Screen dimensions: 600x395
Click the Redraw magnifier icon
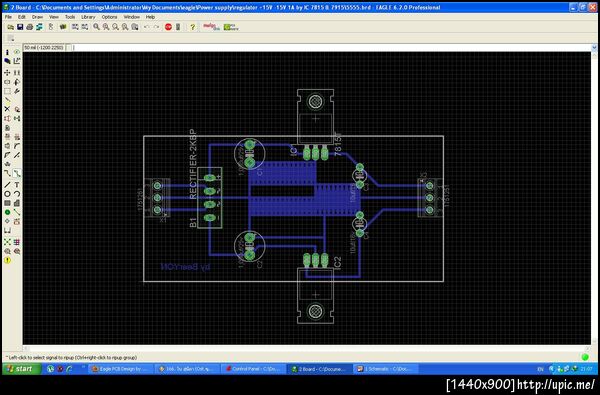(x=125, y=27)
